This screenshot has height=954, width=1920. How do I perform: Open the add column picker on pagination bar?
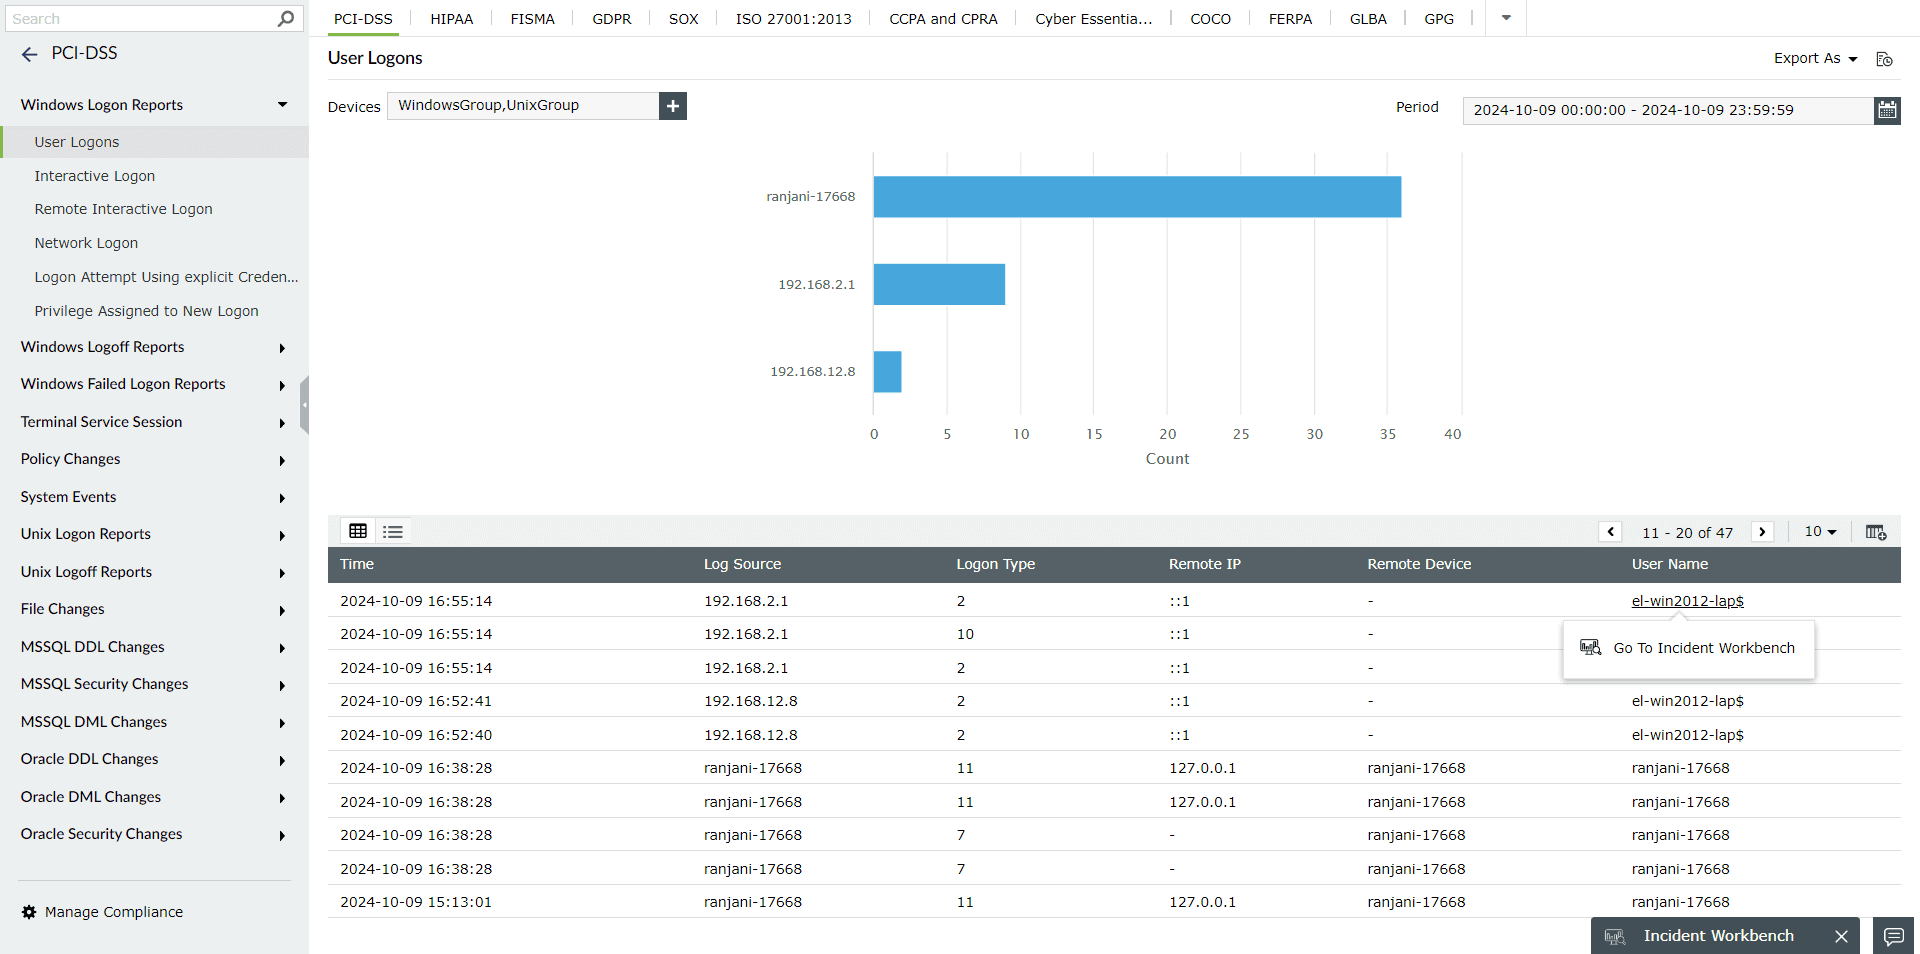pyautogui.click(x=1875, y=531)
